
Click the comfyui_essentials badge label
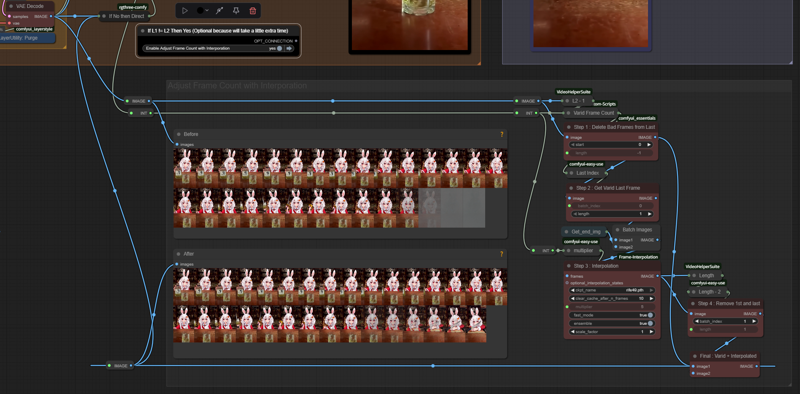click(x=636, y=118)
